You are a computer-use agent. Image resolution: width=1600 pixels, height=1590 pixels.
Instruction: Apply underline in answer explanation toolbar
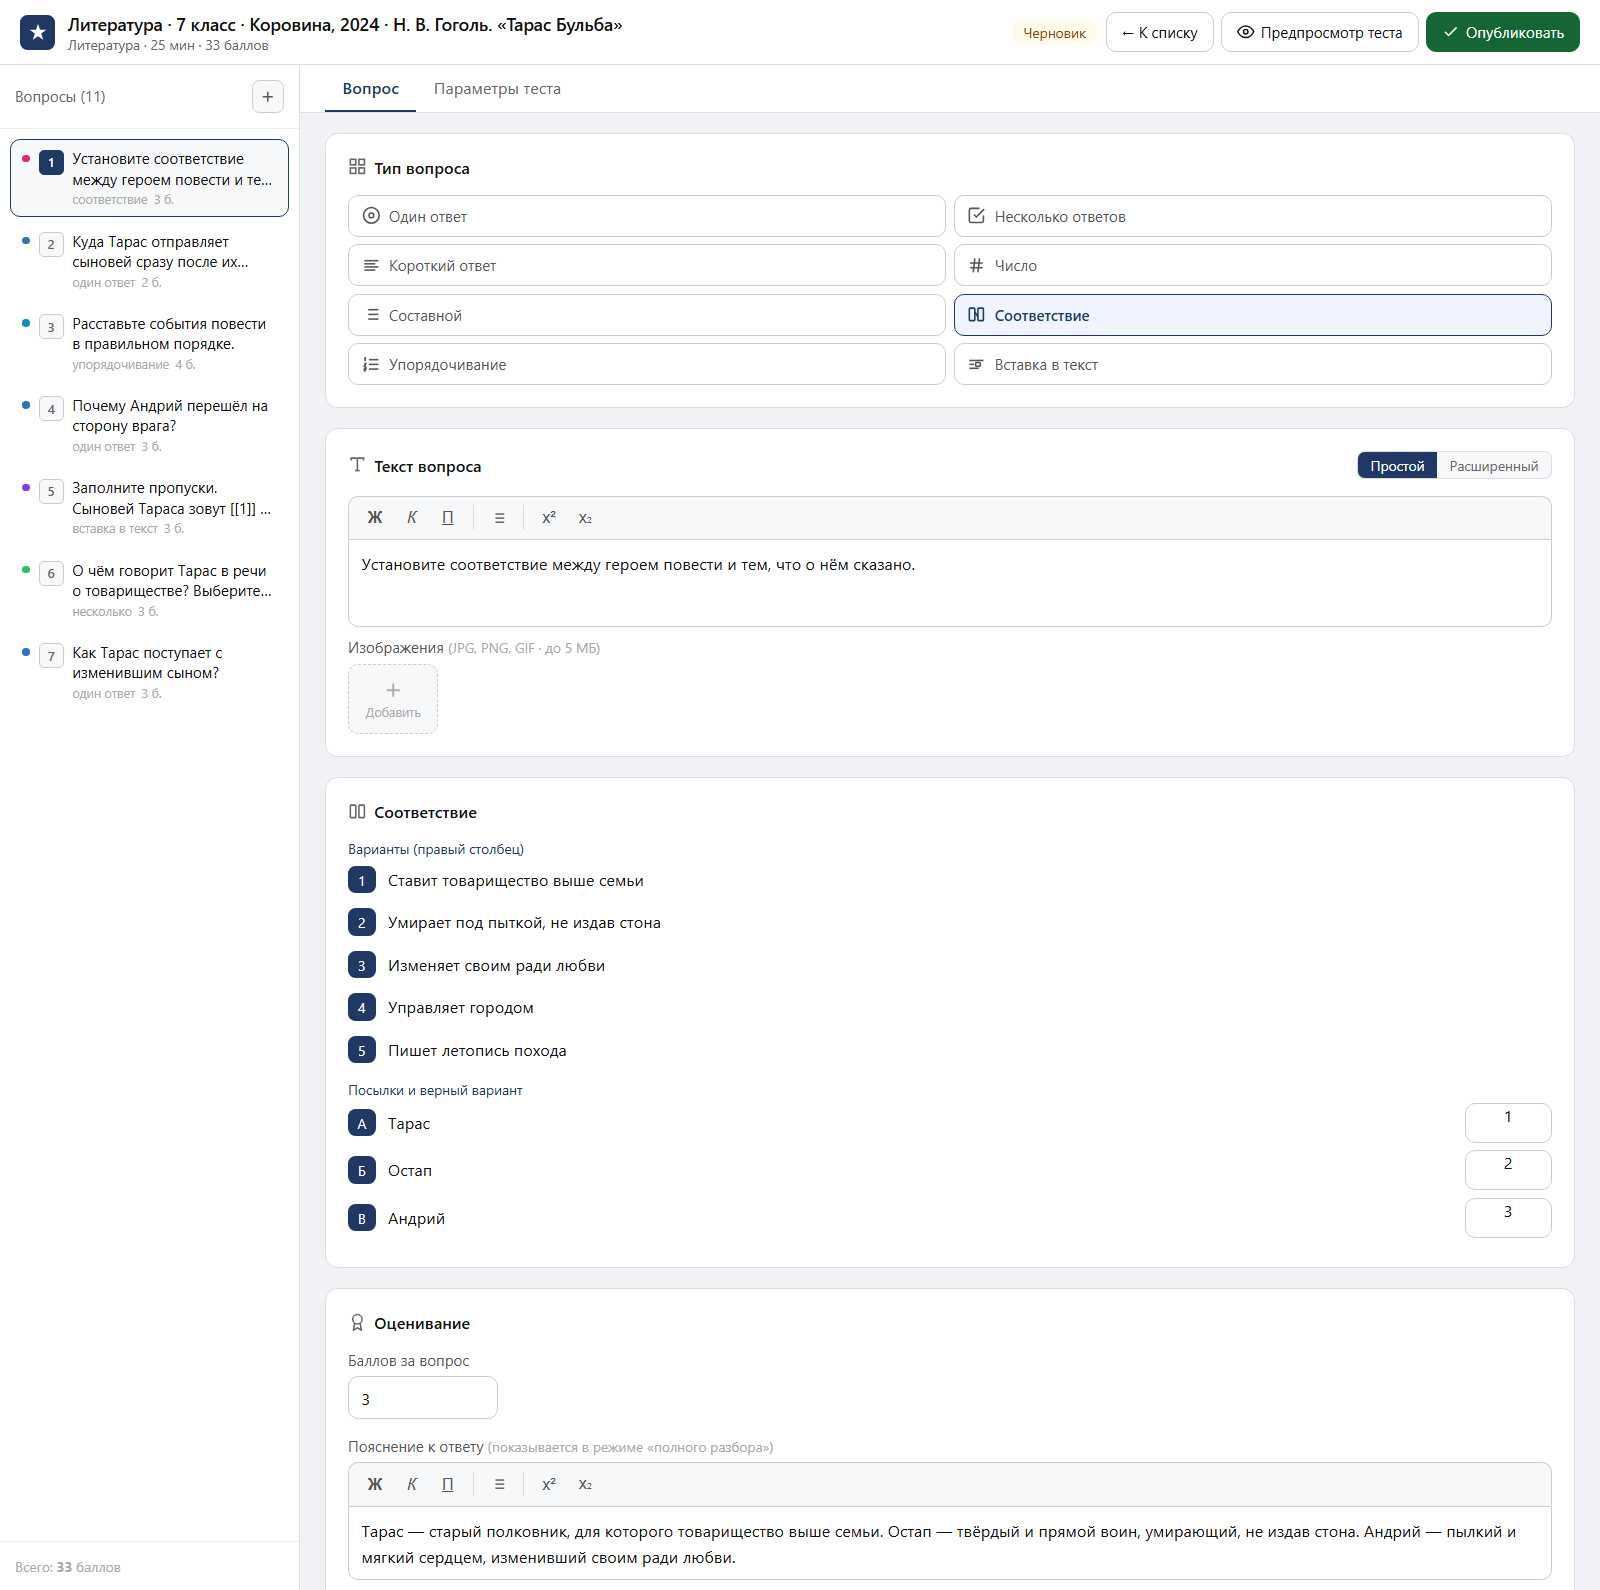click(448, 1485)
